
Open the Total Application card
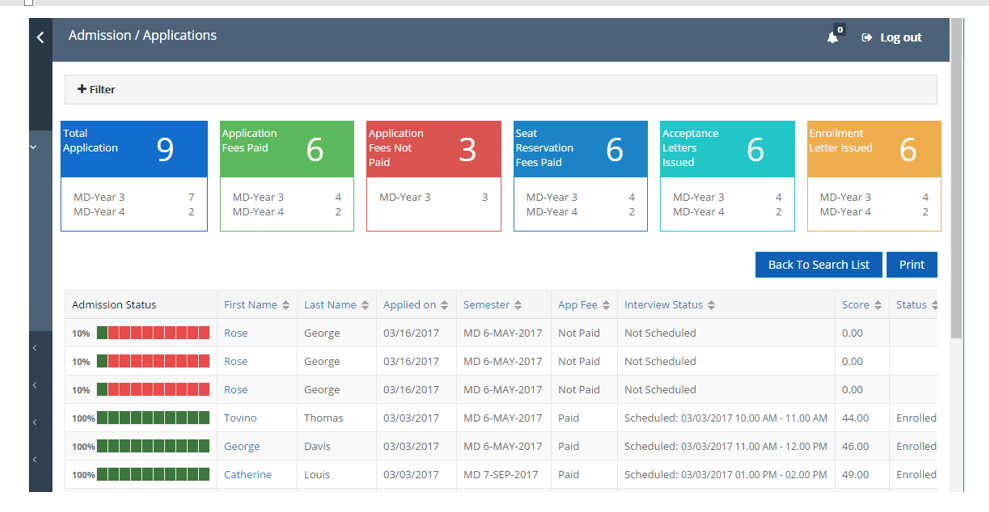134,177
